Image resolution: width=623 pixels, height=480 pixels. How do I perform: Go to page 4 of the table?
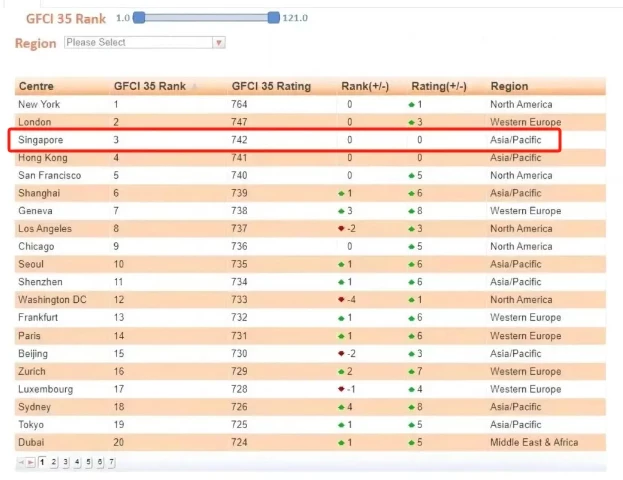(77, 462)
